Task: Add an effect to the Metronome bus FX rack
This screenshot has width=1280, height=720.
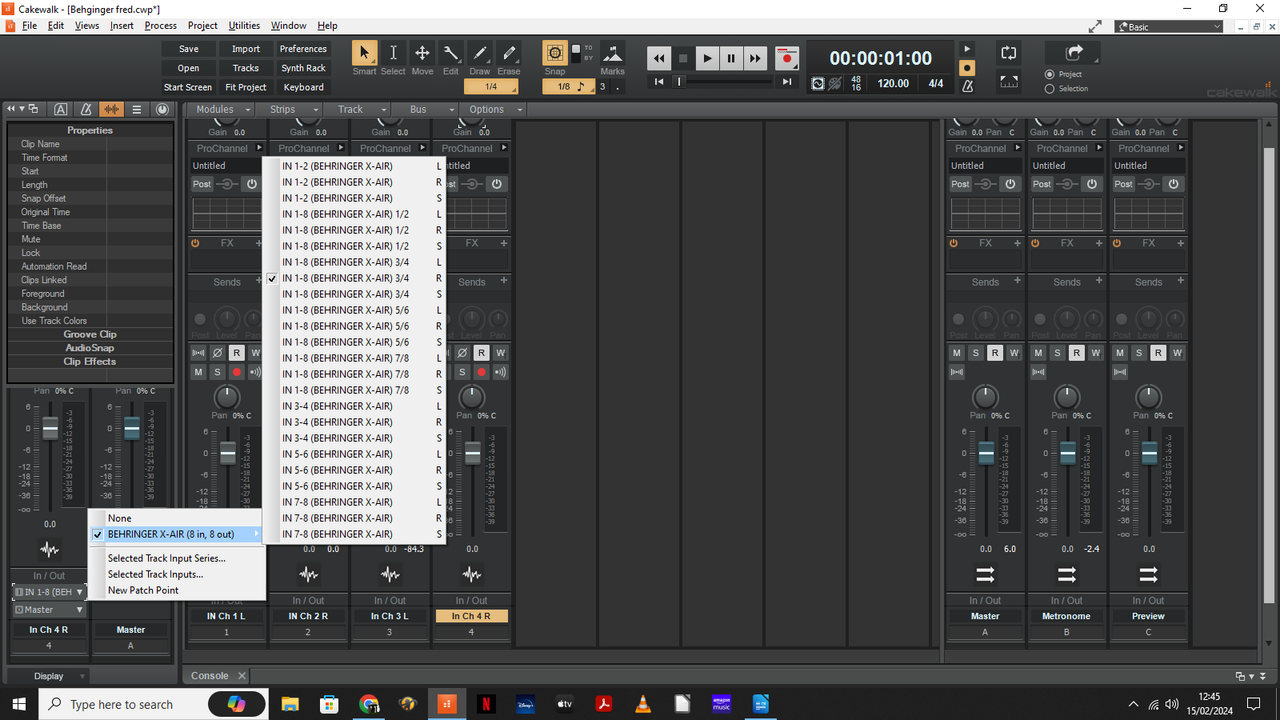Action: (x=1099, y=243)
